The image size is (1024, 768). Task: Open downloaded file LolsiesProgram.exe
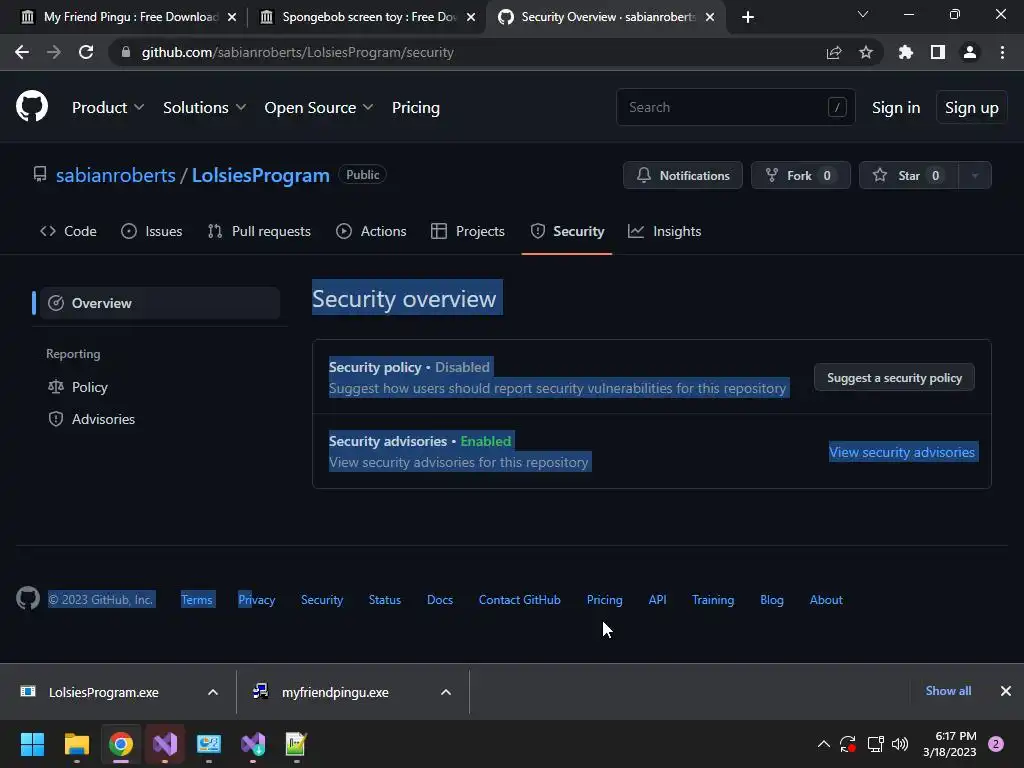[104, 692]
